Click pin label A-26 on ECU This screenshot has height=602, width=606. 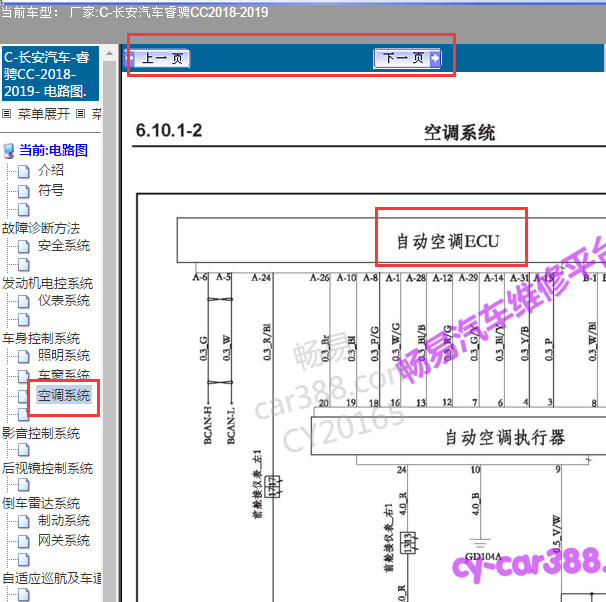[x=319, y=277]
